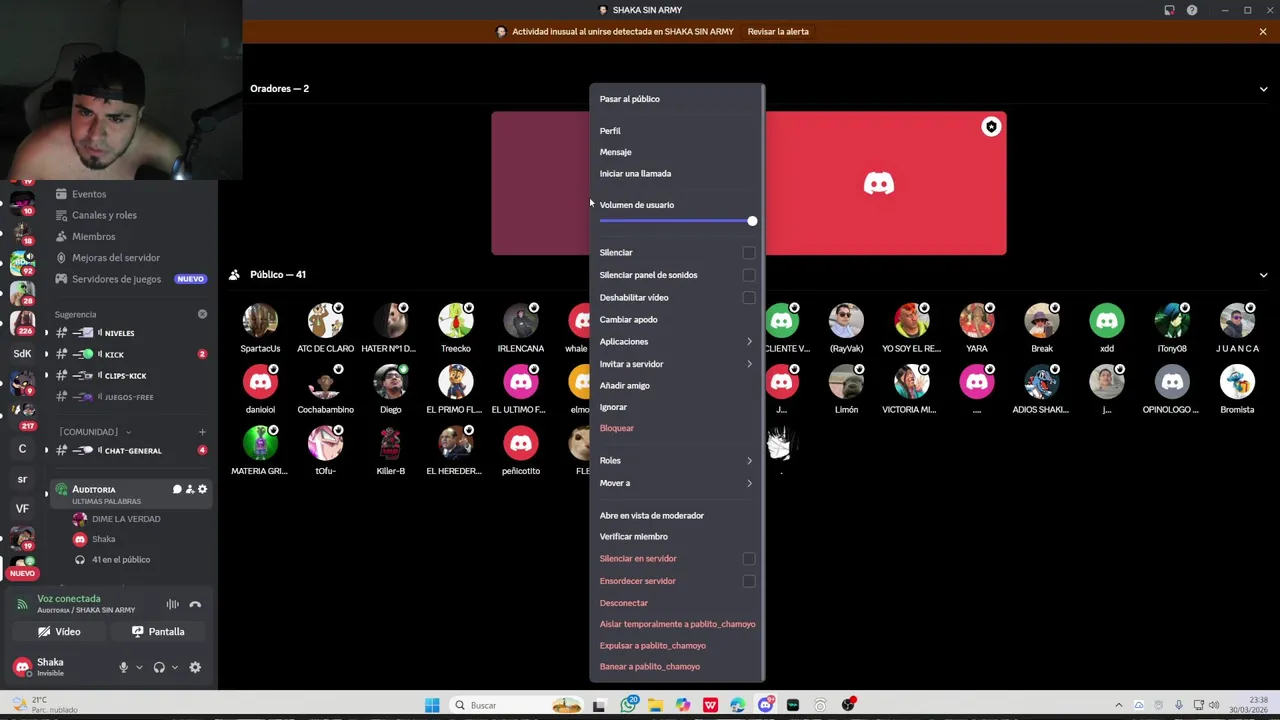Expand Mover a submenu
This screenshot has width=1280, height=720.
pyautogui.click(x=676, y=483)
